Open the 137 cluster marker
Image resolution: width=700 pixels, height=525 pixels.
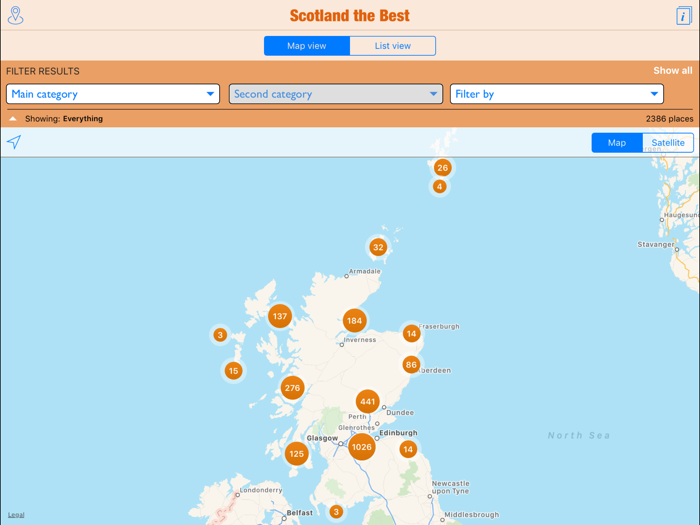(x=280, y=316)
